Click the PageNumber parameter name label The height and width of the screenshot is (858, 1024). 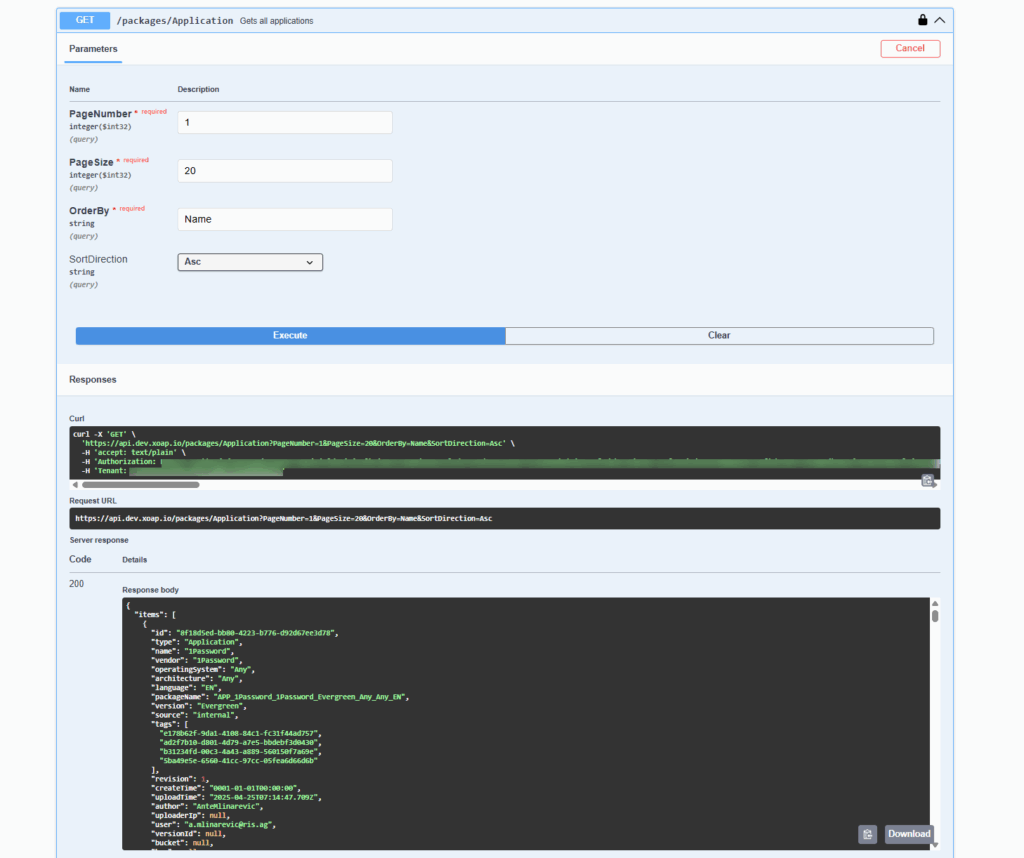(x=101, y=114)
